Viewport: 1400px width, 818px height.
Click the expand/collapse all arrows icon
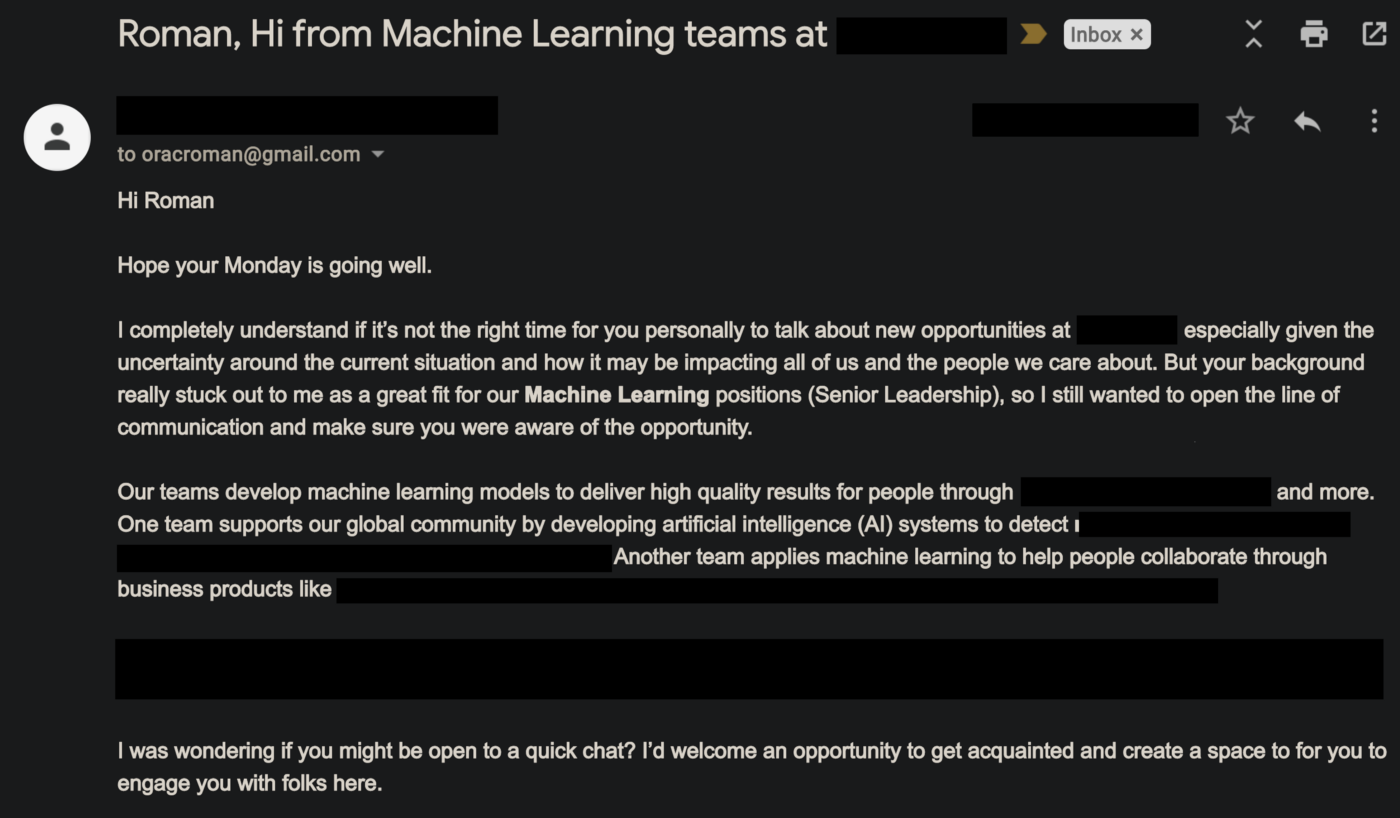pyautogui.click(x=1253, y=35)
